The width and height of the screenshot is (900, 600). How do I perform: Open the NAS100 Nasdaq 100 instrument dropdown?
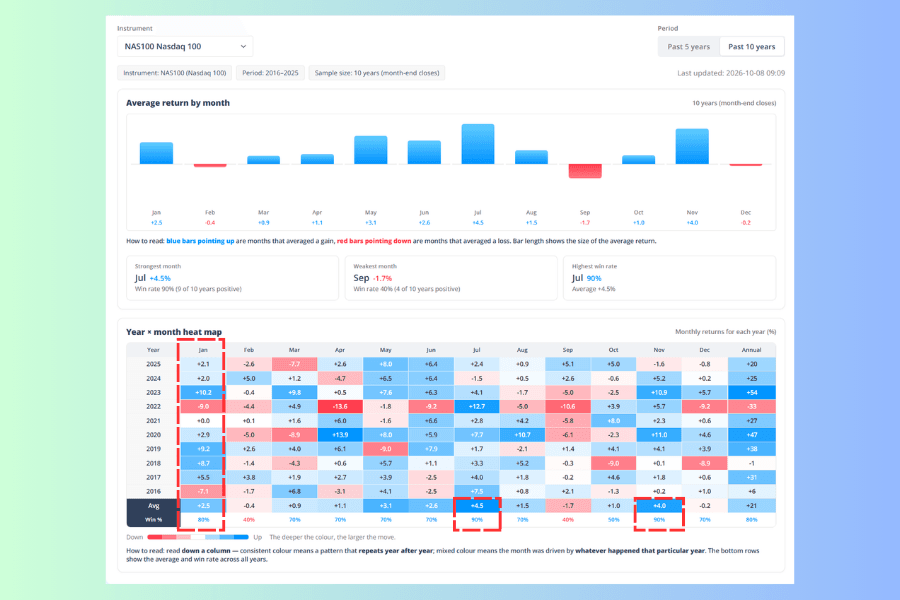[x=185, y=47]
